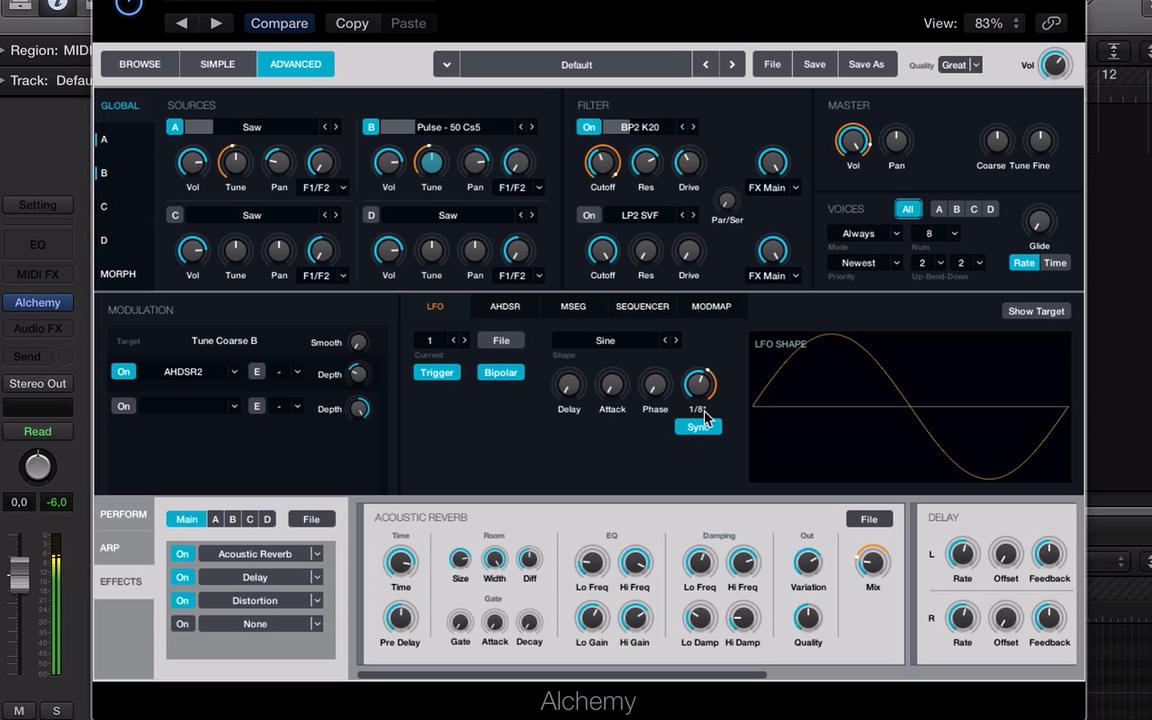
Task: Click the Source A Tune knob
Action: point(235,162)
